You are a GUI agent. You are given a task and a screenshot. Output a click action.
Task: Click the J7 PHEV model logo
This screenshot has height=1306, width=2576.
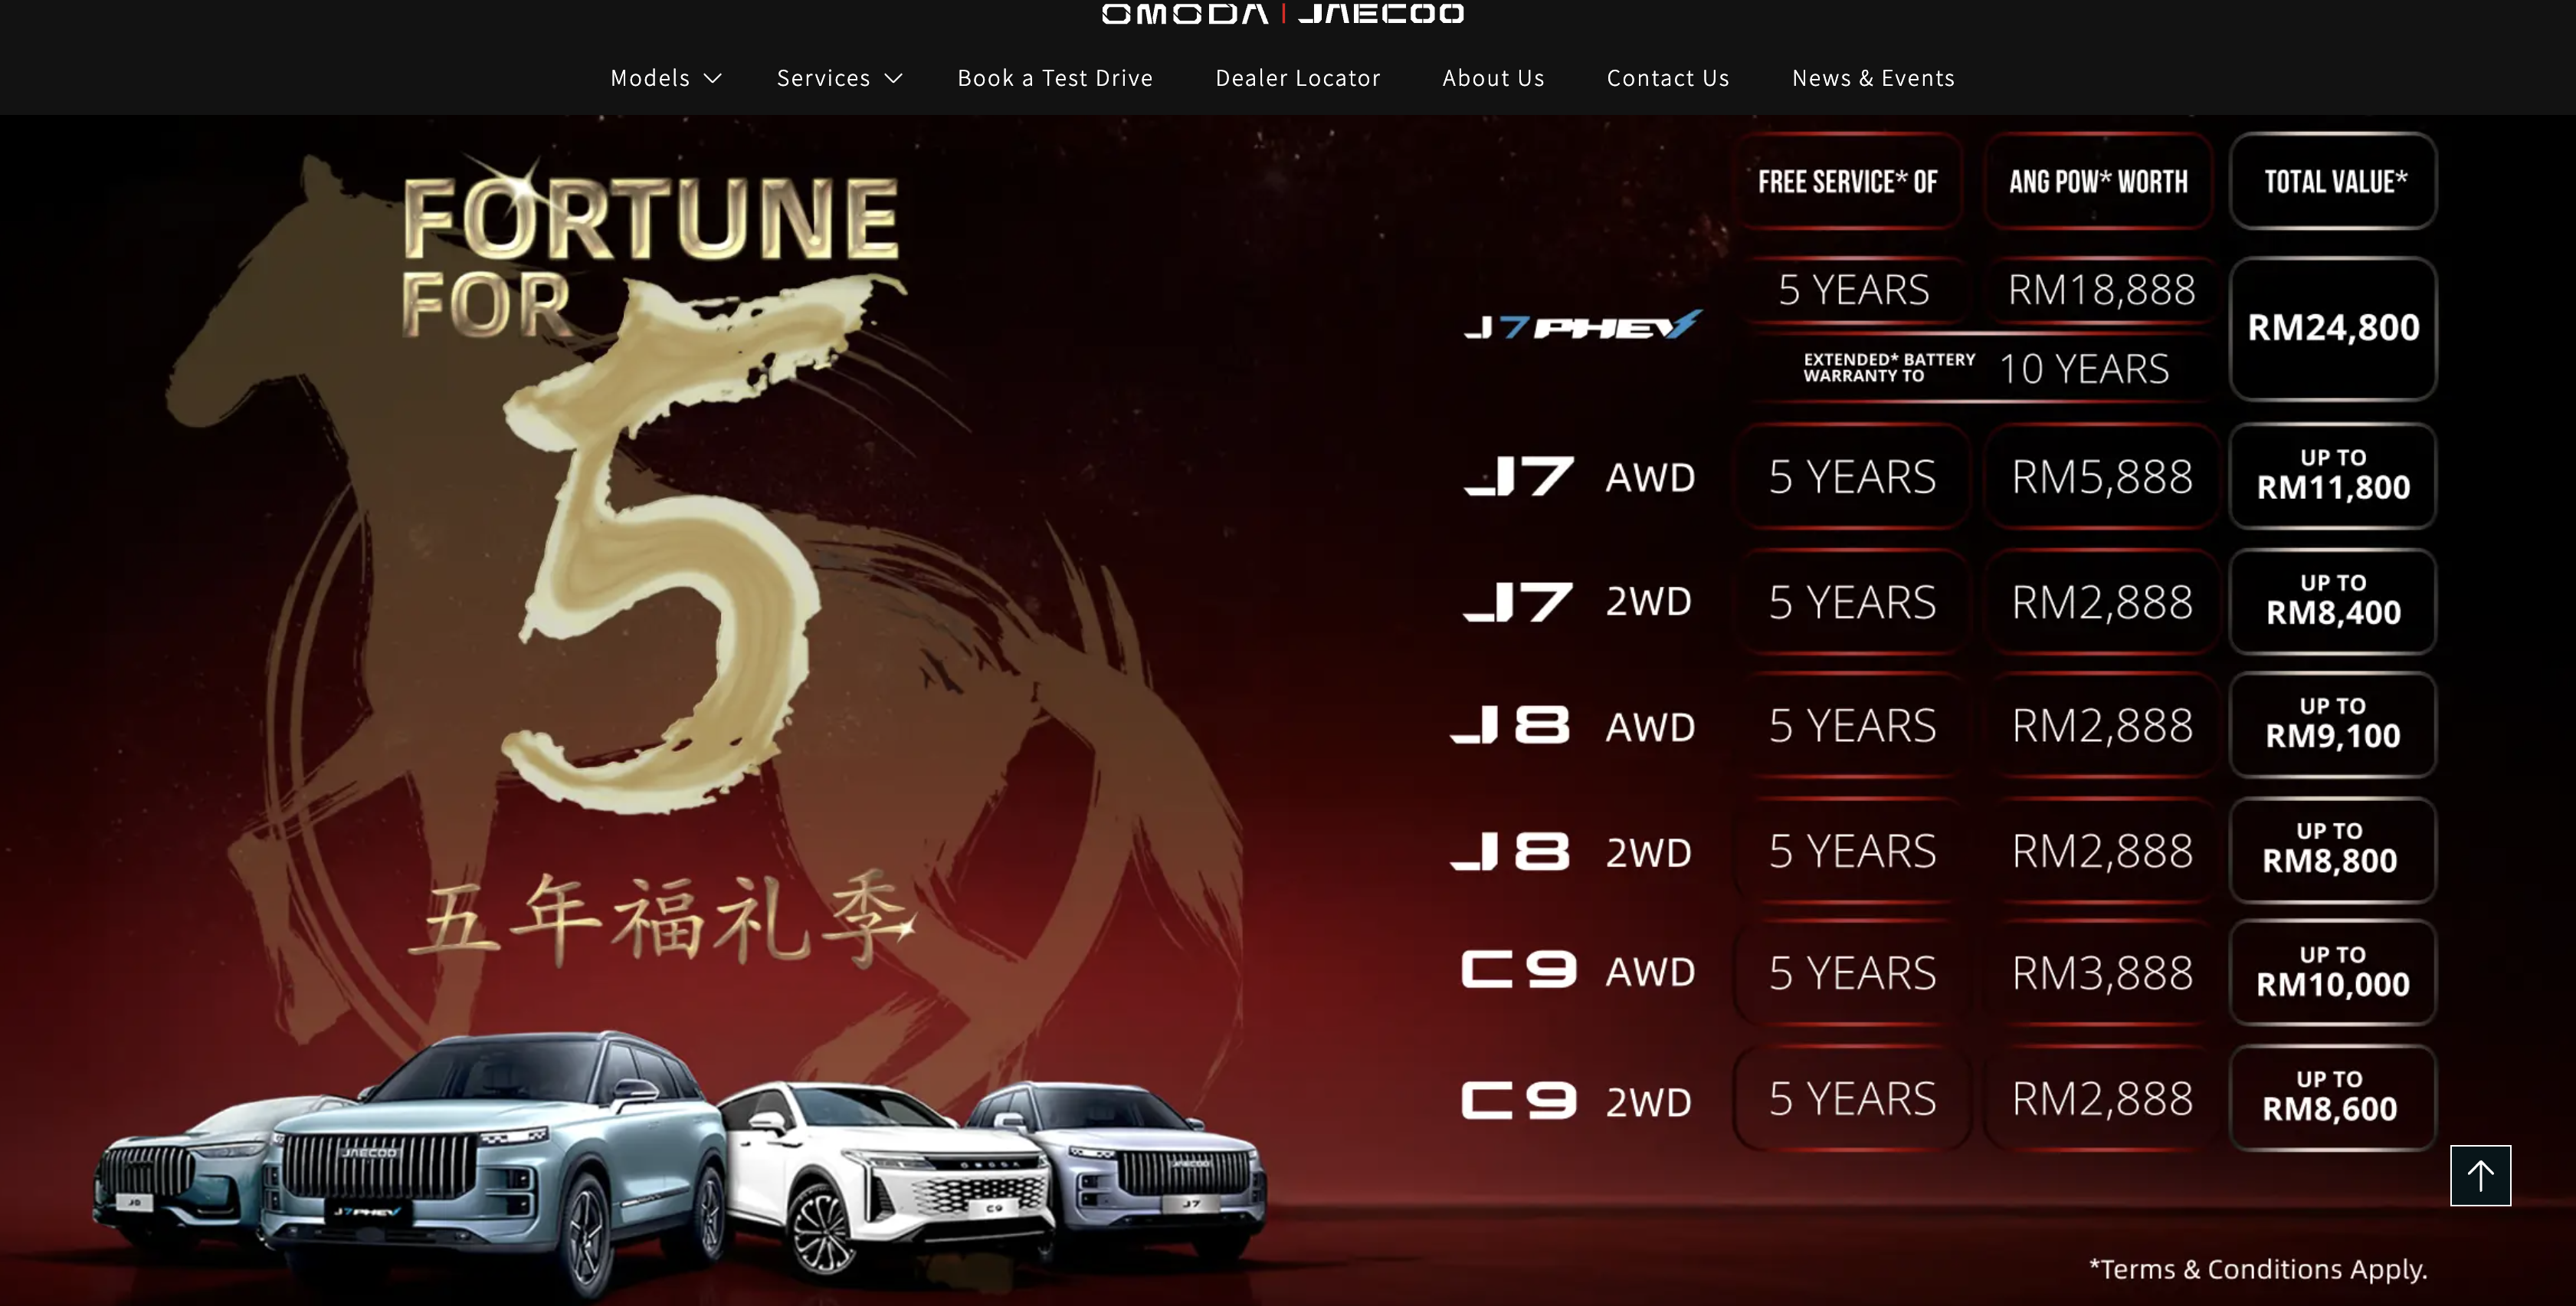(x=1582, y=326)
